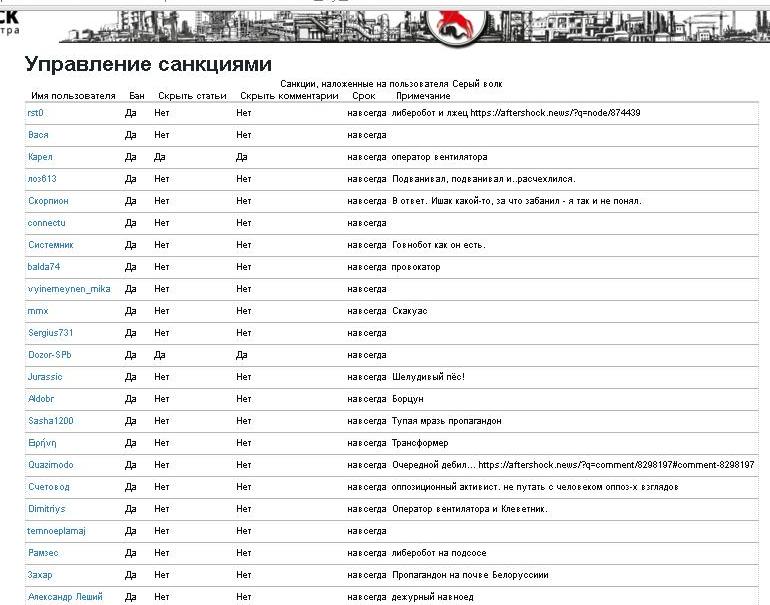Viewport: 770px width, 605px height.
Task: Click the column header Бан
Action: (x=137, y=96)
